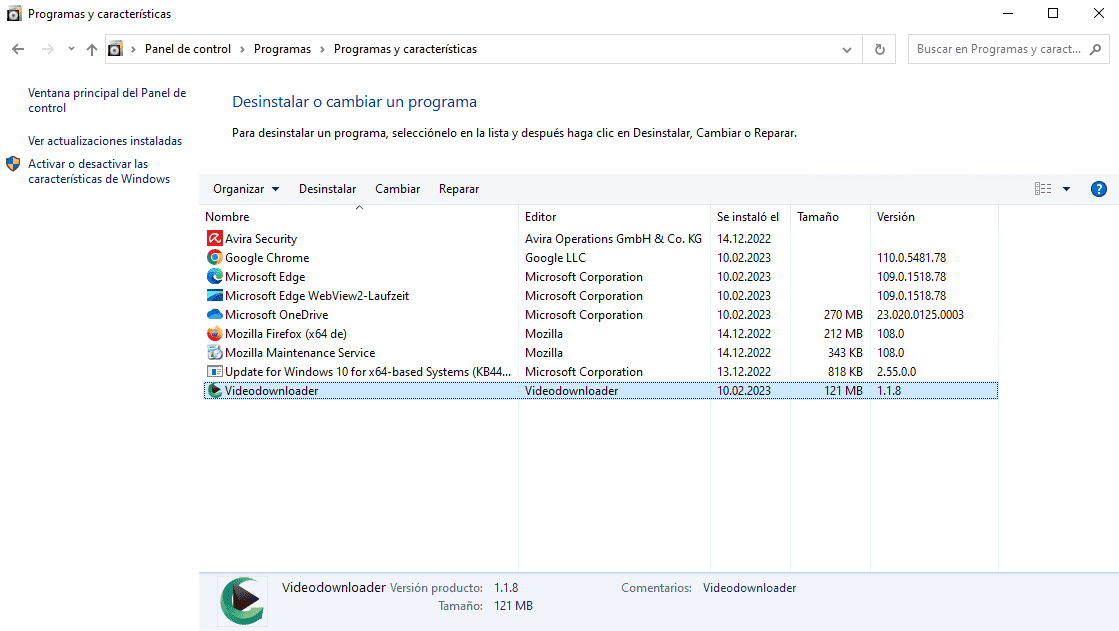This screenshot has height=631, width=1119.
Task: Click inside the search programs field
Action: (1000, 48)
